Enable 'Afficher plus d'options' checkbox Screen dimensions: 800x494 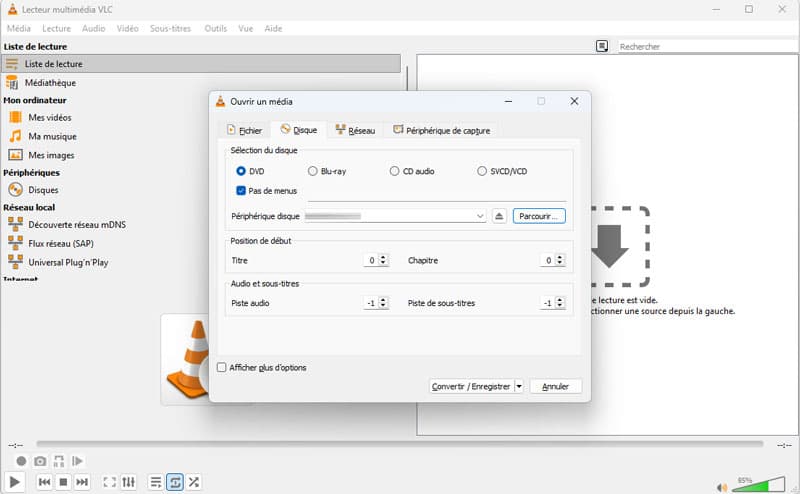pyautogui.click(x=222, y=367)
